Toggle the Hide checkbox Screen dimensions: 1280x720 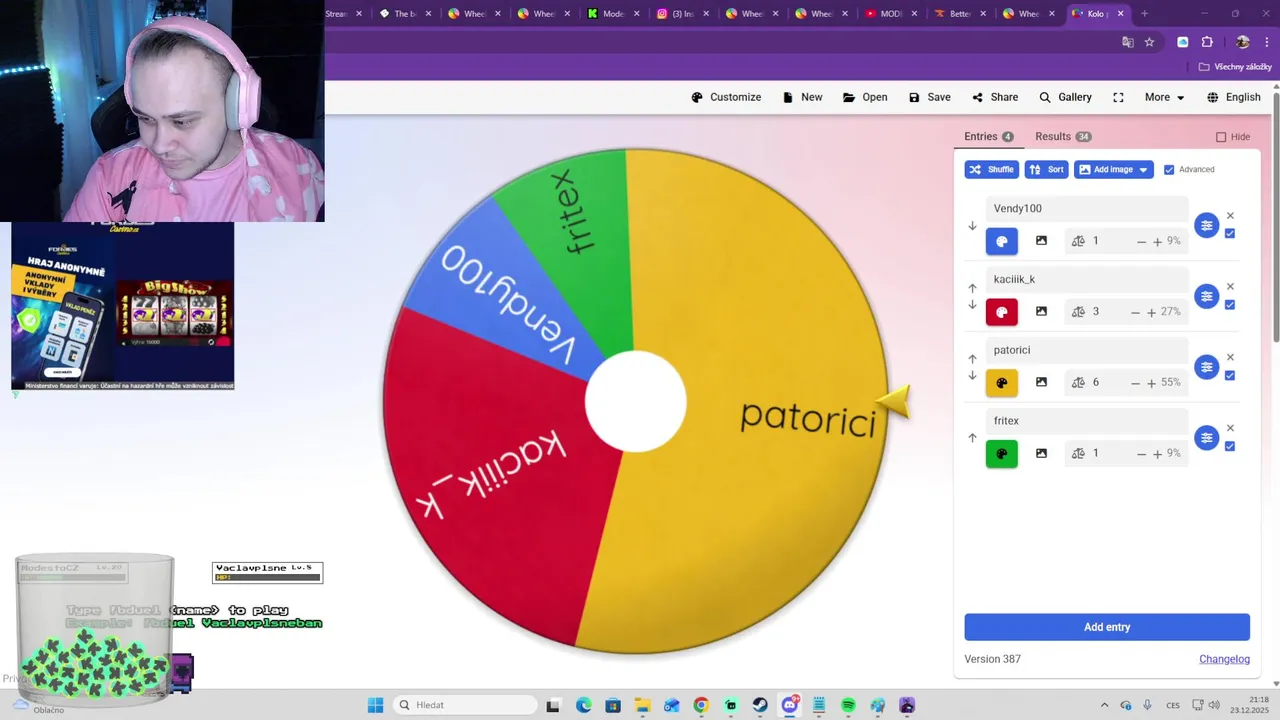pos(1221,137)
